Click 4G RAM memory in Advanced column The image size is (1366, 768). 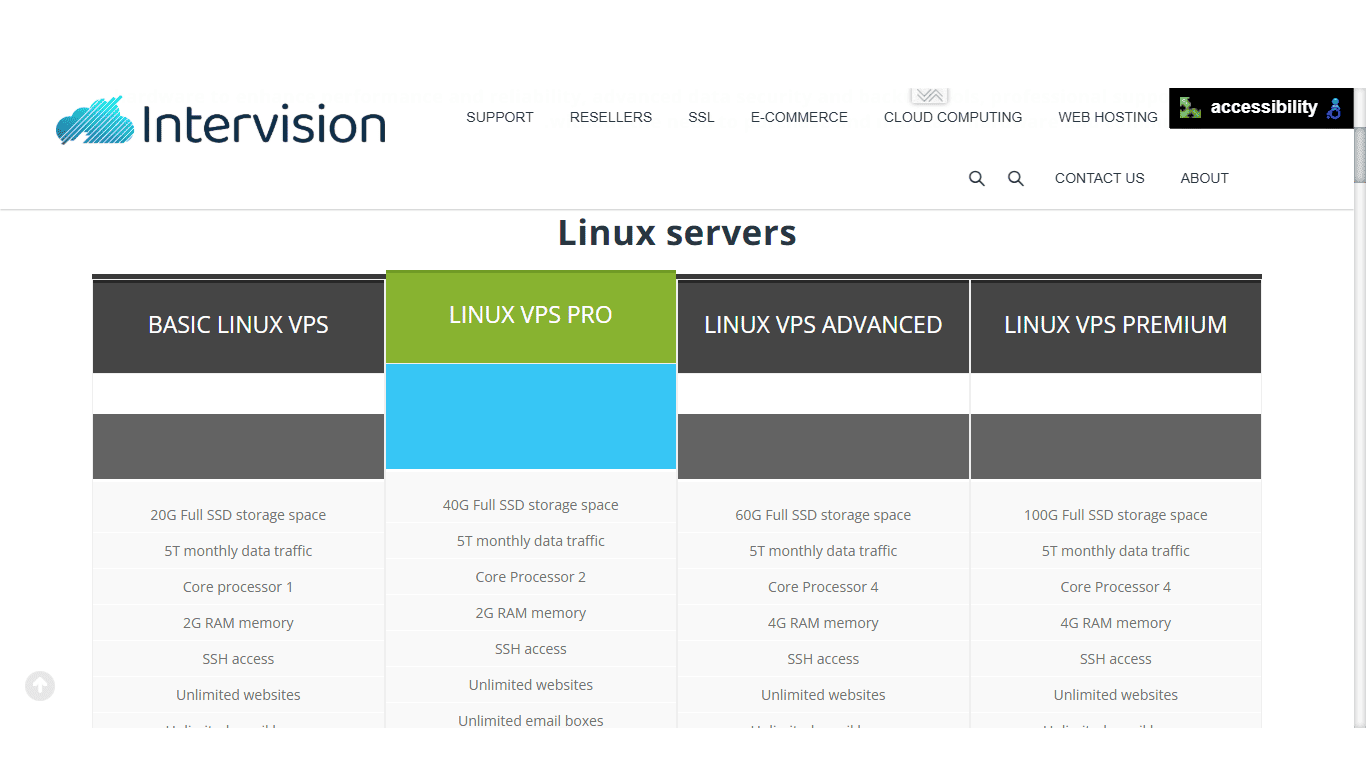click(x=823, y=623)
